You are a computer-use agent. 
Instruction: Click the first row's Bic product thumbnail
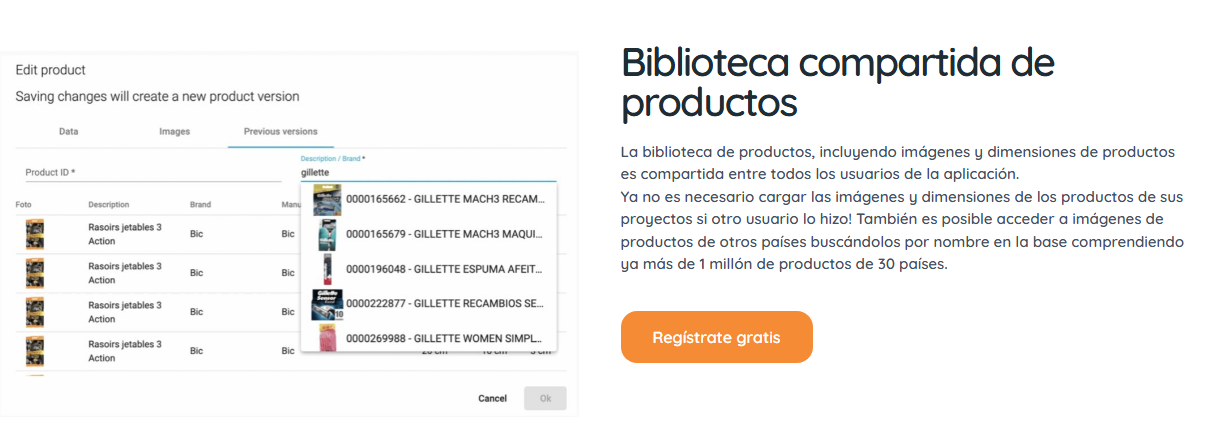pyautogui.click(x=35, y=234)
